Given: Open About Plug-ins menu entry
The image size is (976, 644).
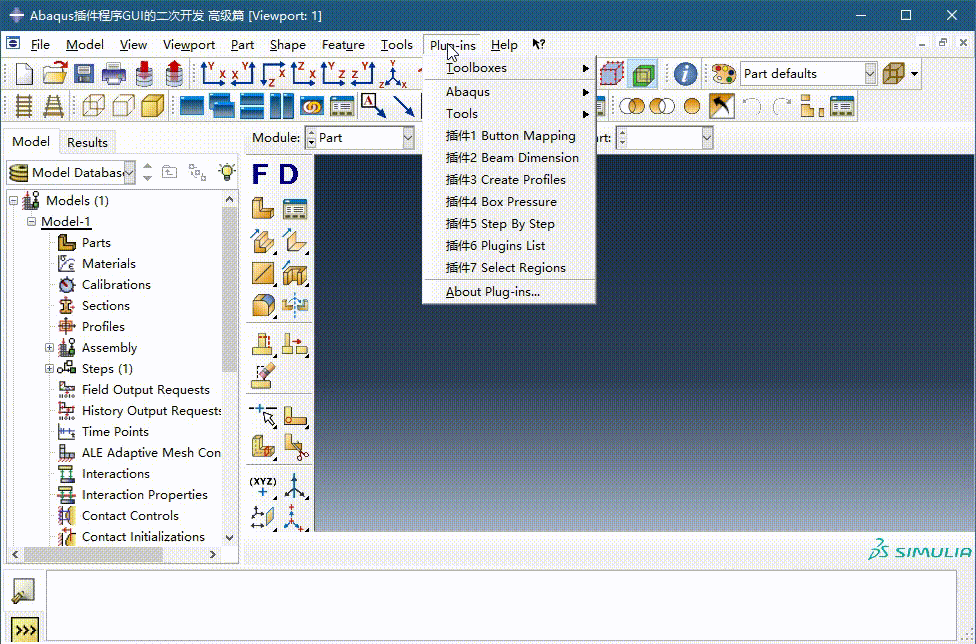Looking at the screenshot, I should pyautogui.click(x=492, y=292).
